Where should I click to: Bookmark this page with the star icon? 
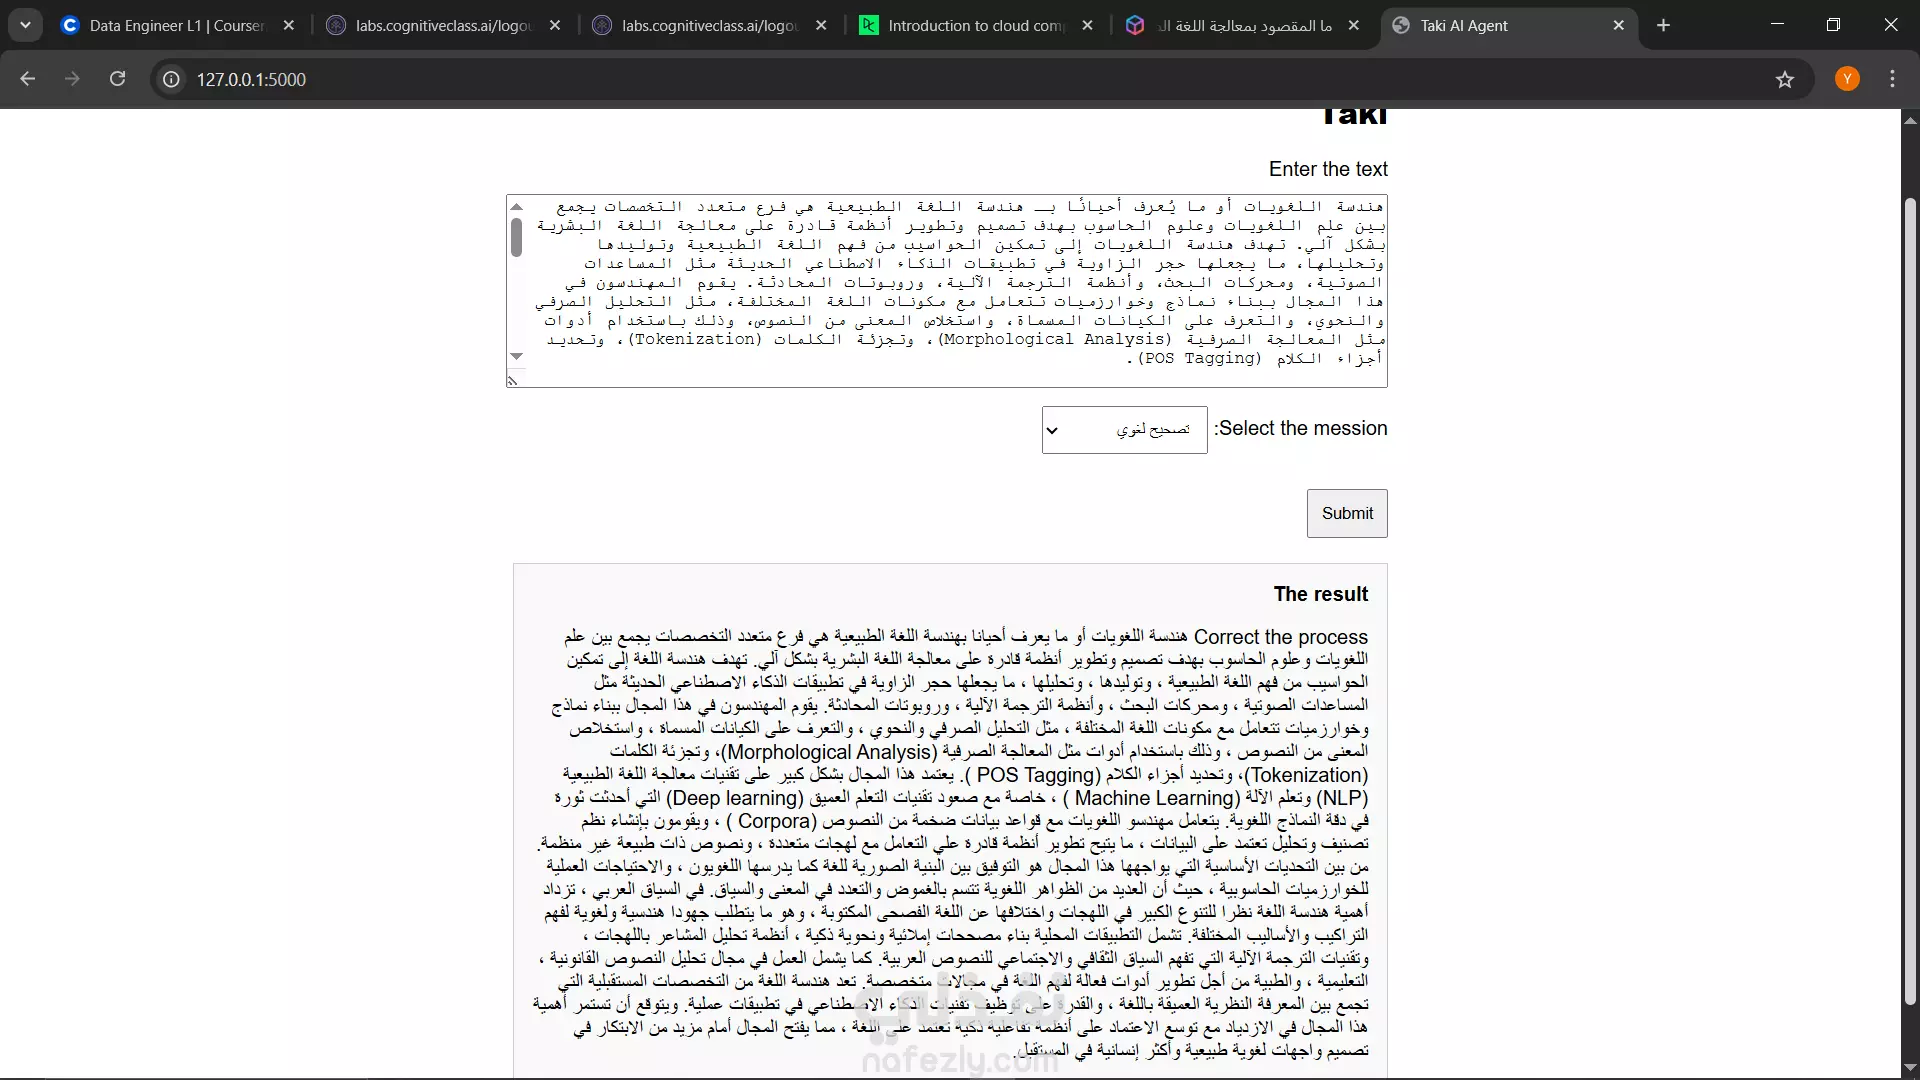tap(1785, 79)
